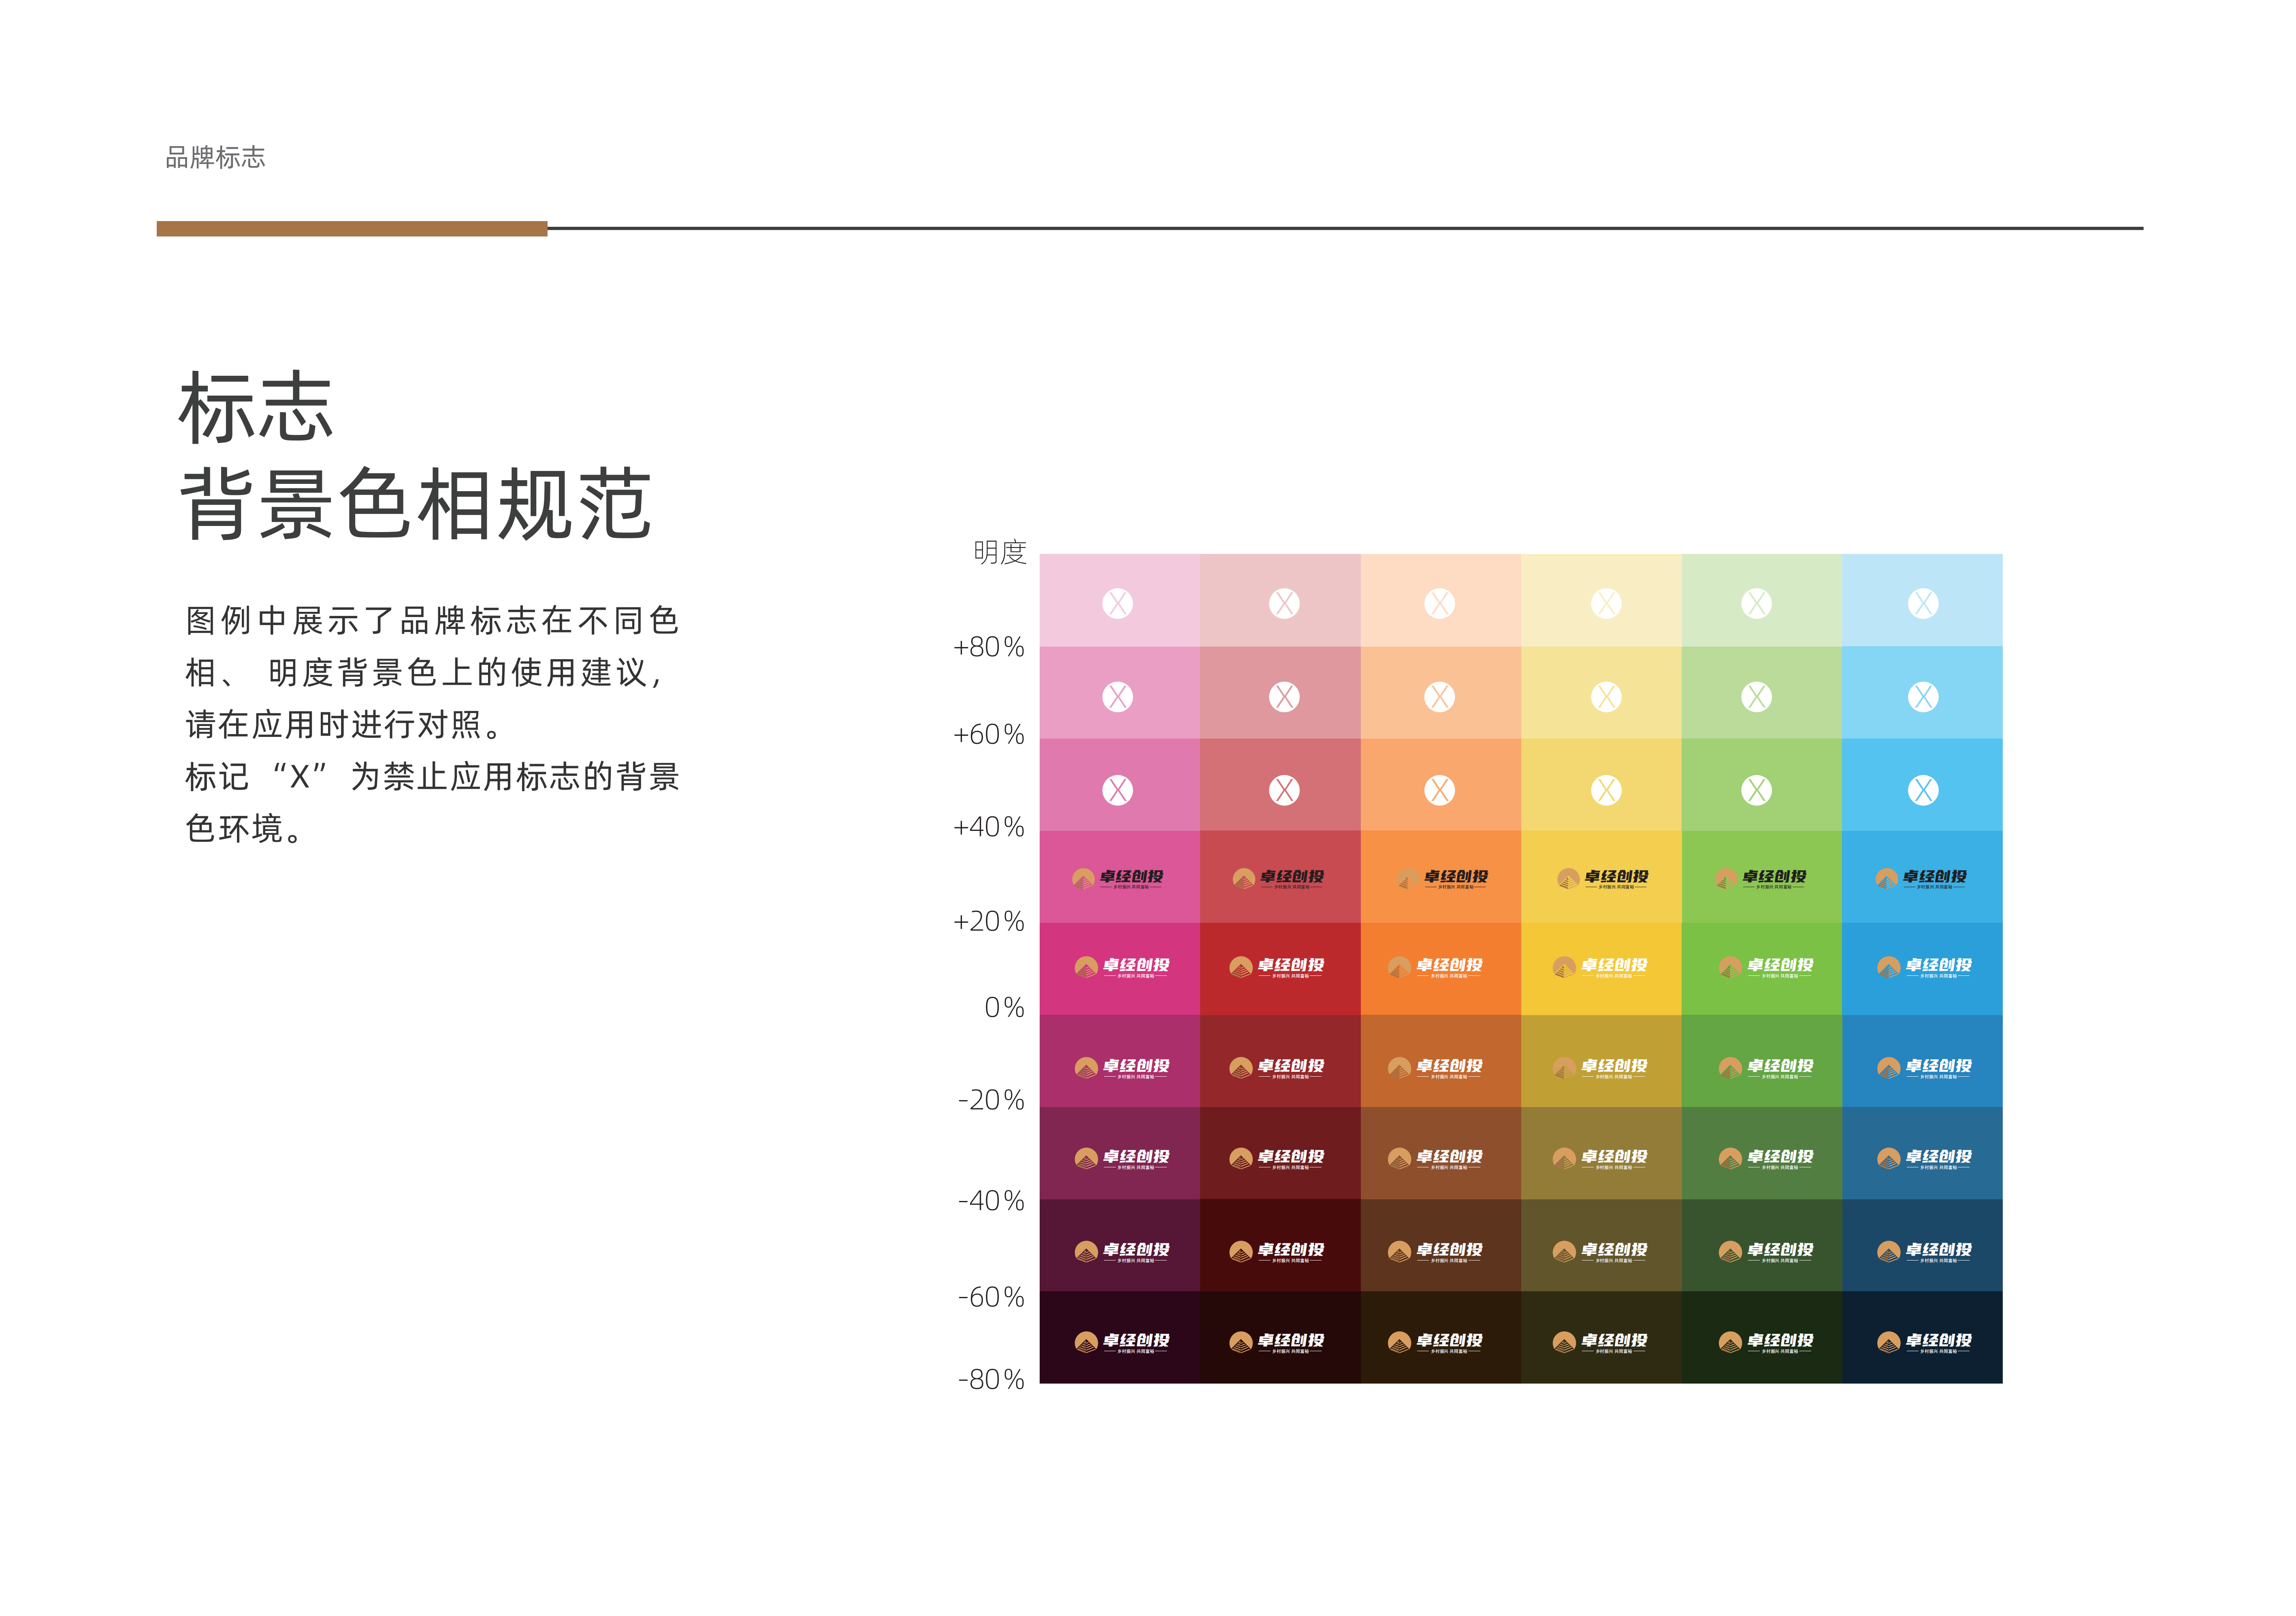Click the line 图例中展示了品牌标志在不同色
This screenshot has width=2296, height=1616.
click(432, 620)
